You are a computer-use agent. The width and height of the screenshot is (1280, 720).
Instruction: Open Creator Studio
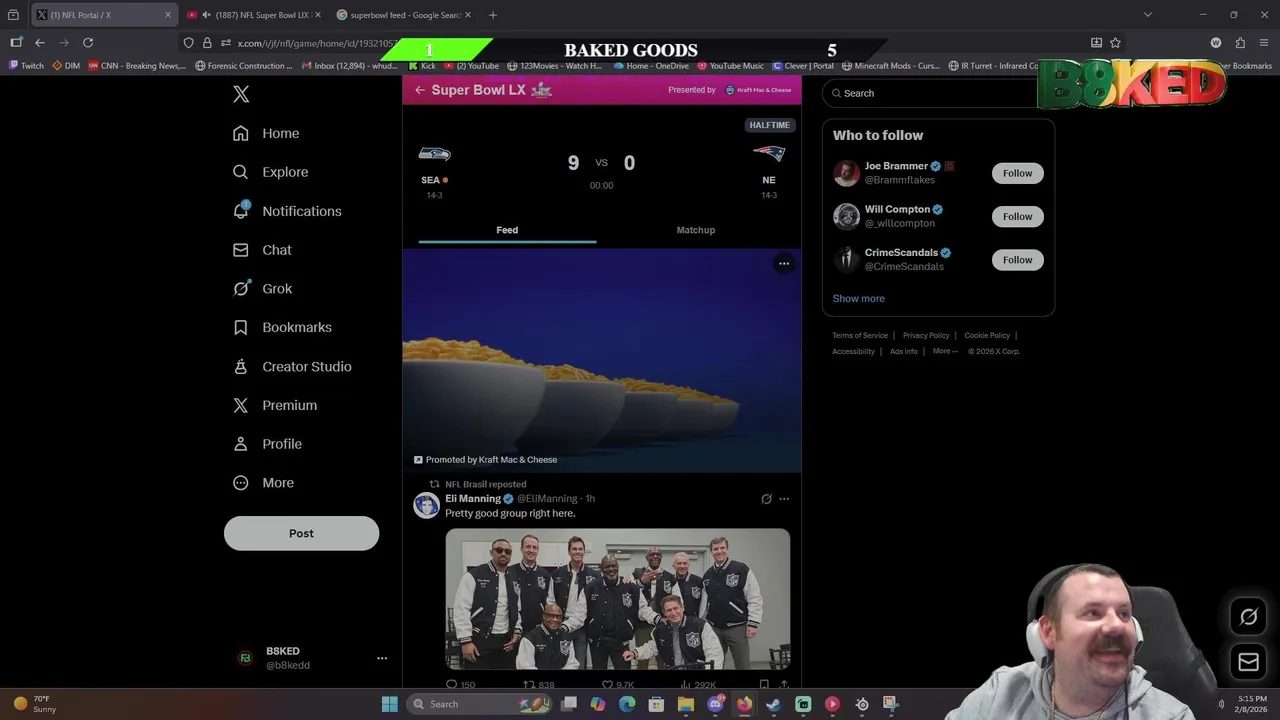tap(292, 366)
